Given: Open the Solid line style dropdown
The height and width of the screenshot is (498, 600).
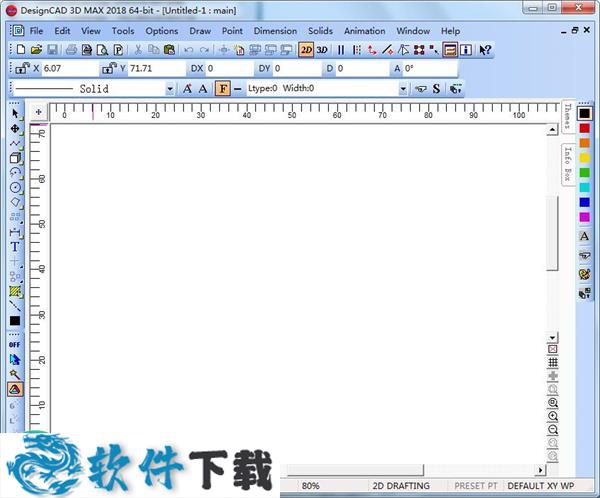Looking at the screenshot, I should (x=170, y=89).
